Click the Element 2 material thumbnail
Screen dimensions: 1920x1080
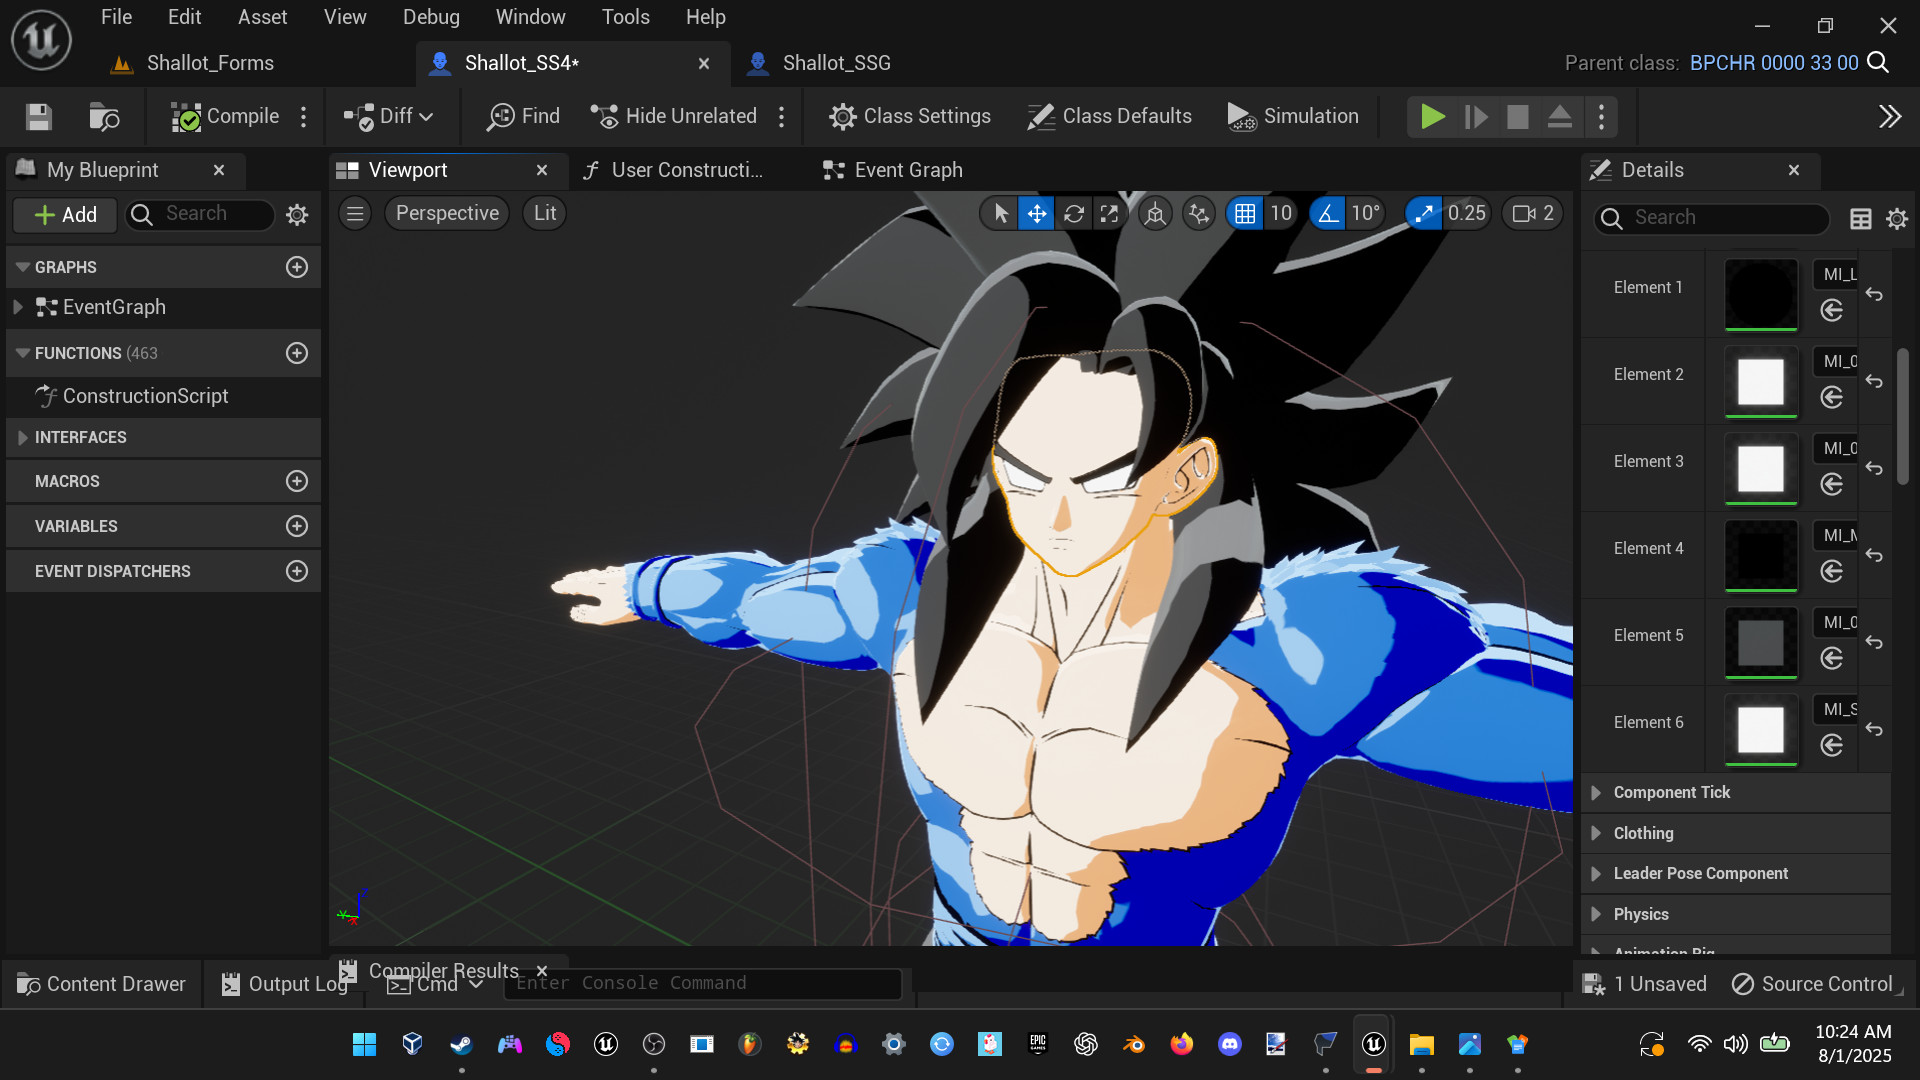(1760, 381)
